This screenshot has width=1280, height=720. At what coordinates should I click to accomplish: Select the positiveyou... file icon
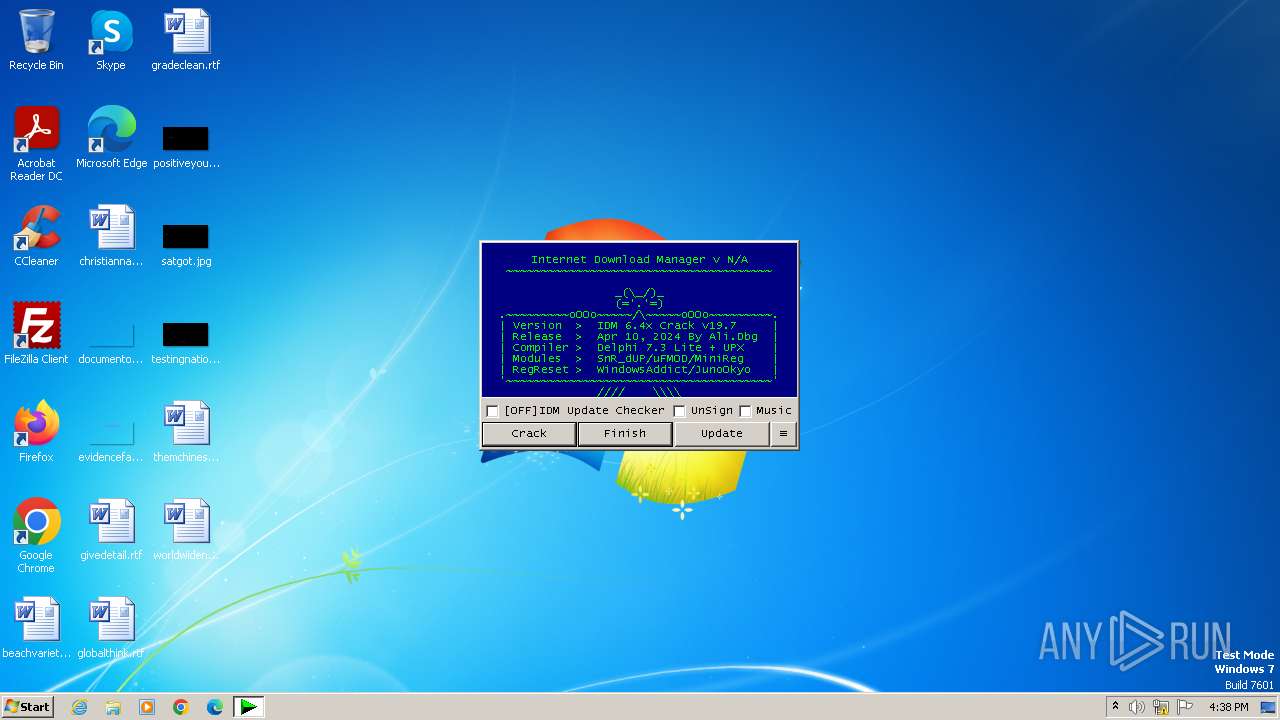[186, 144]
